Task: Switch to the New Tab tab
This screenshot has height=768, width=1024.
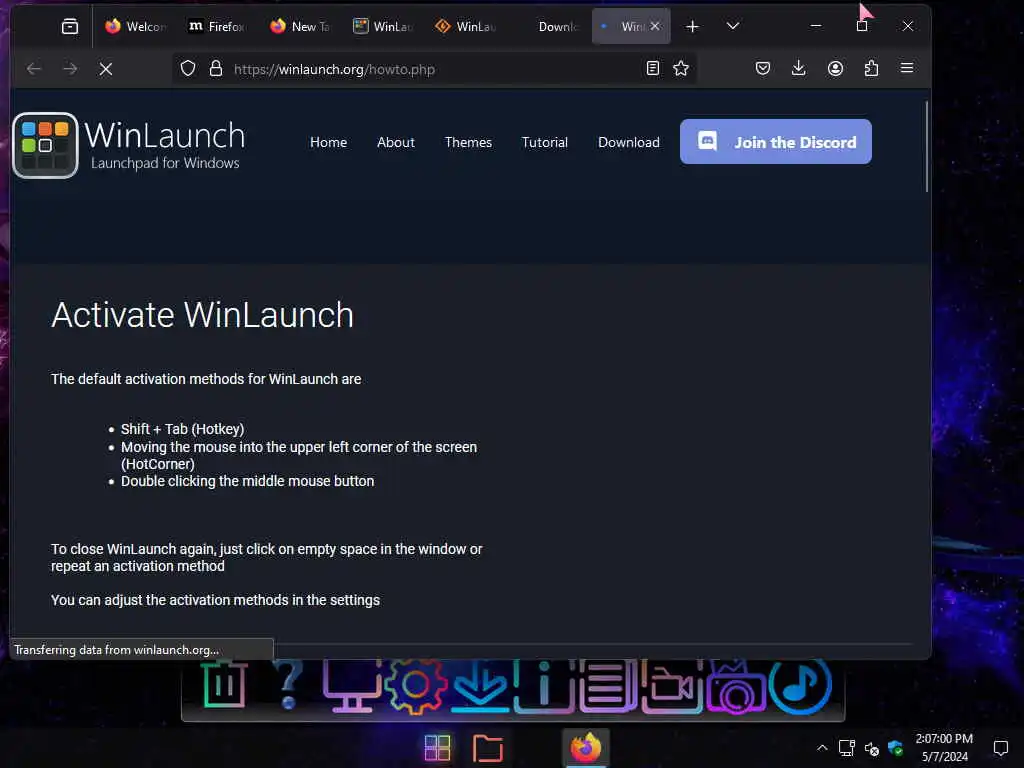Action: pyautogui.click(x=300, y=26)
